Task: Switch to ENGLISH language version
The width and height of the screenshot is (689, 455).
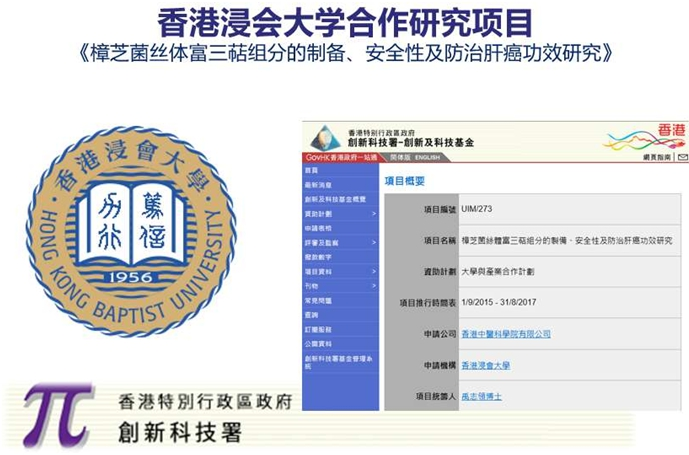Action: point(427,157)
